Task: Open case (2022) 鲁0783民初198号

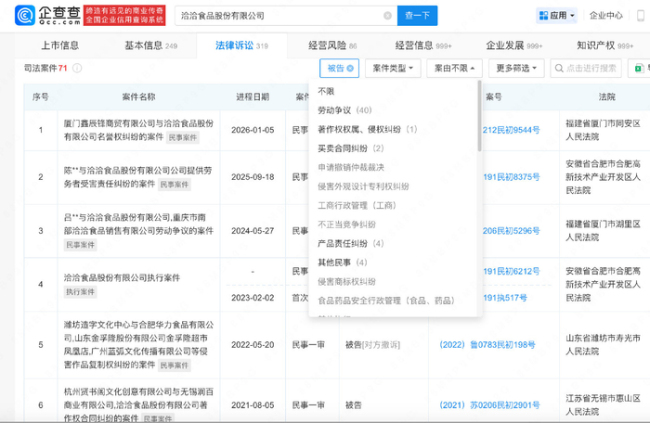Action: tap(488, 345)
